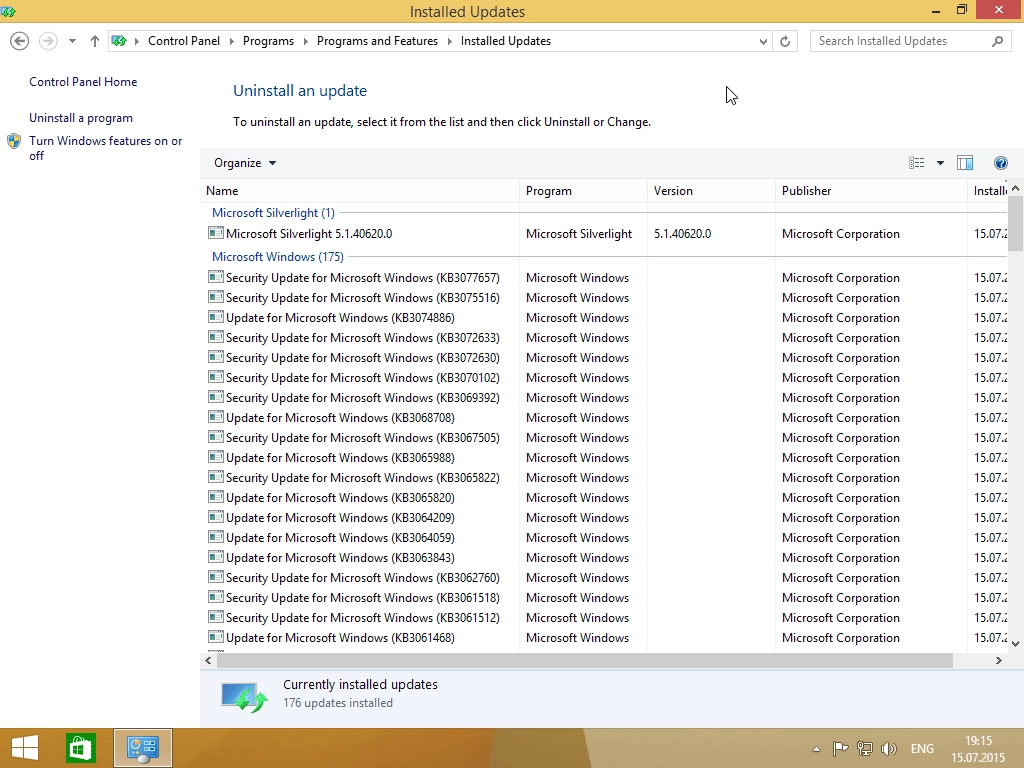
Task: Click the horizontal scrollbar left arrow
Action: coord(208,660)
